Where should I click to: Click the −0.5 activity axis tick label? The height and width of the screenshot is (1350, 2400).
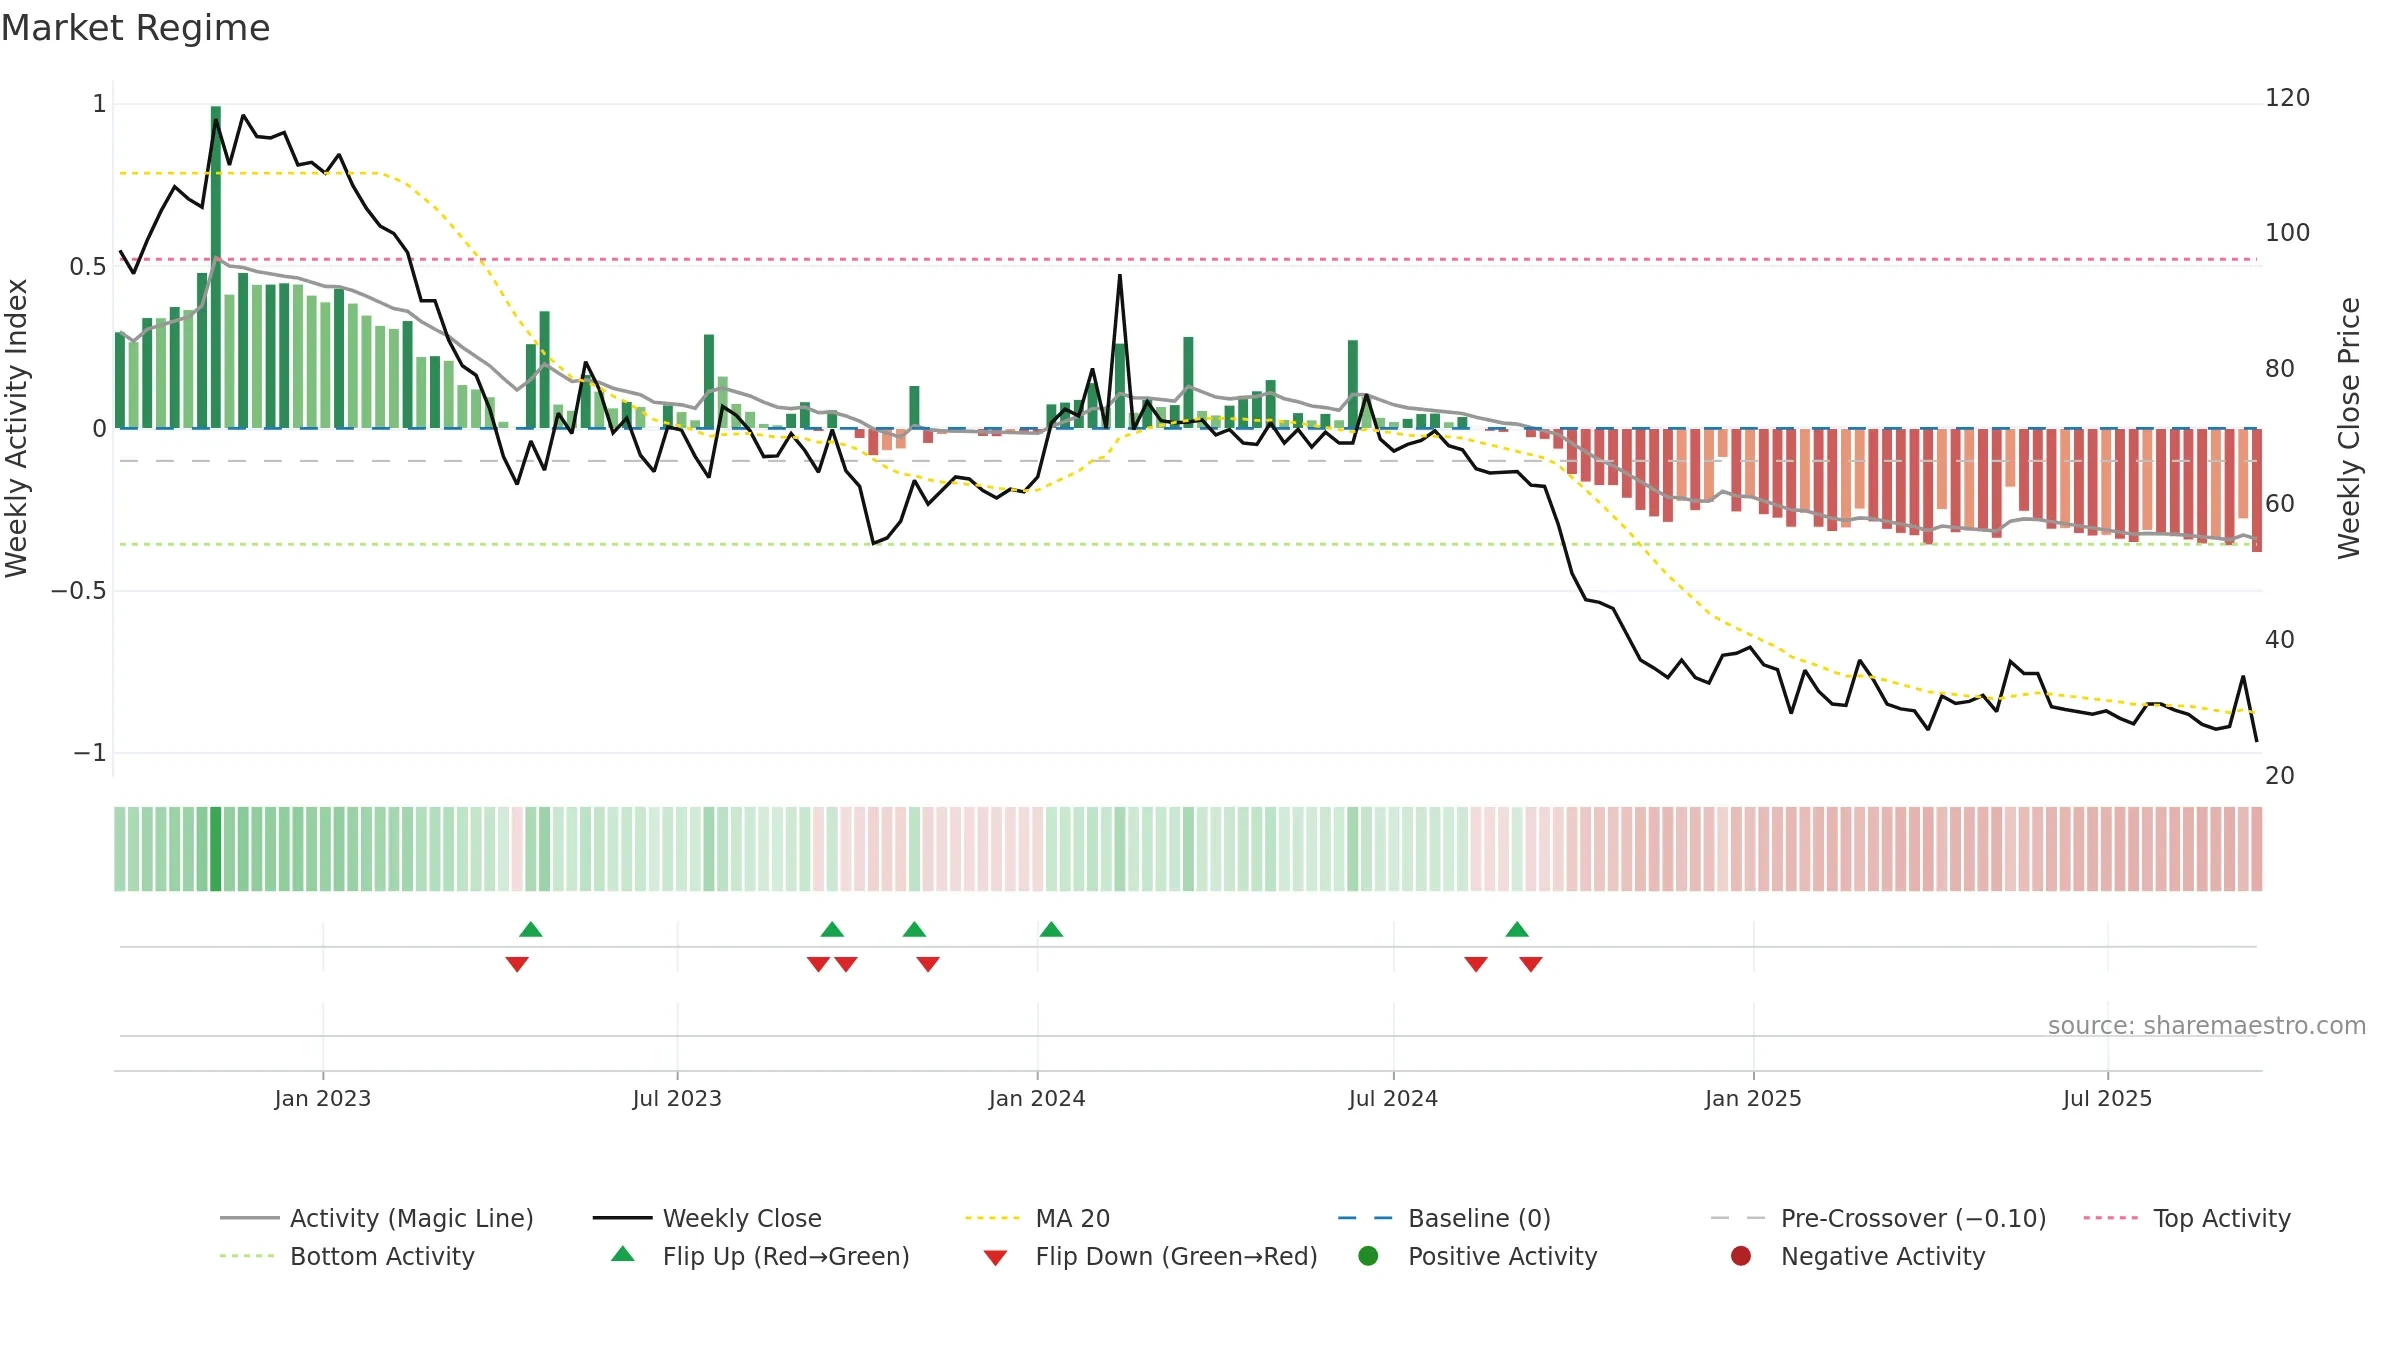coord(79,591)
